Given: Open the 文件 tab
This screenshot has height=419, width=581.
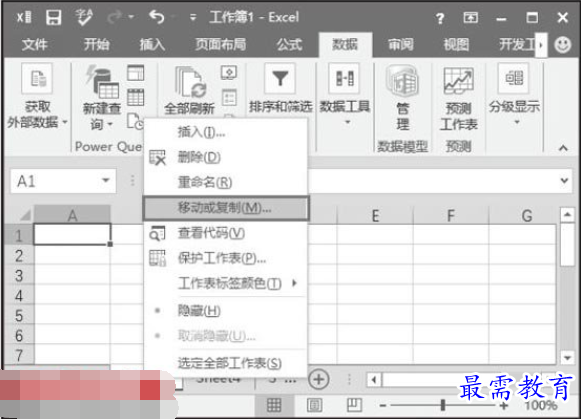Looking at the screenshot, I should pos(34,45).
